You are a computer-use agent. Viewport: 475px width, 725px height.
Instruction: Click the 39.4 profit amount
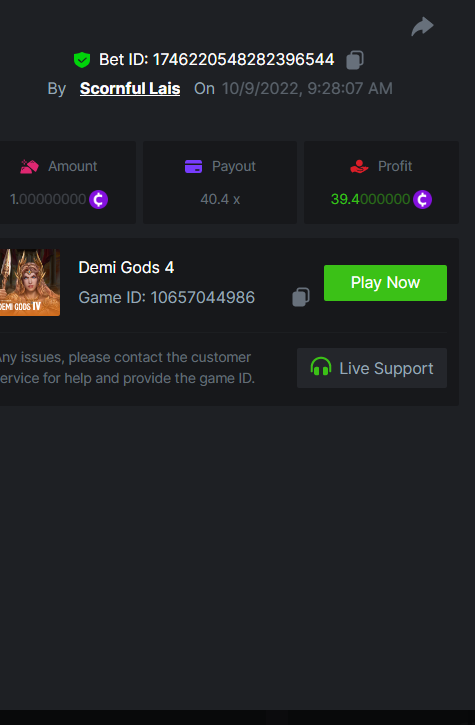click(x=370, y=199)
